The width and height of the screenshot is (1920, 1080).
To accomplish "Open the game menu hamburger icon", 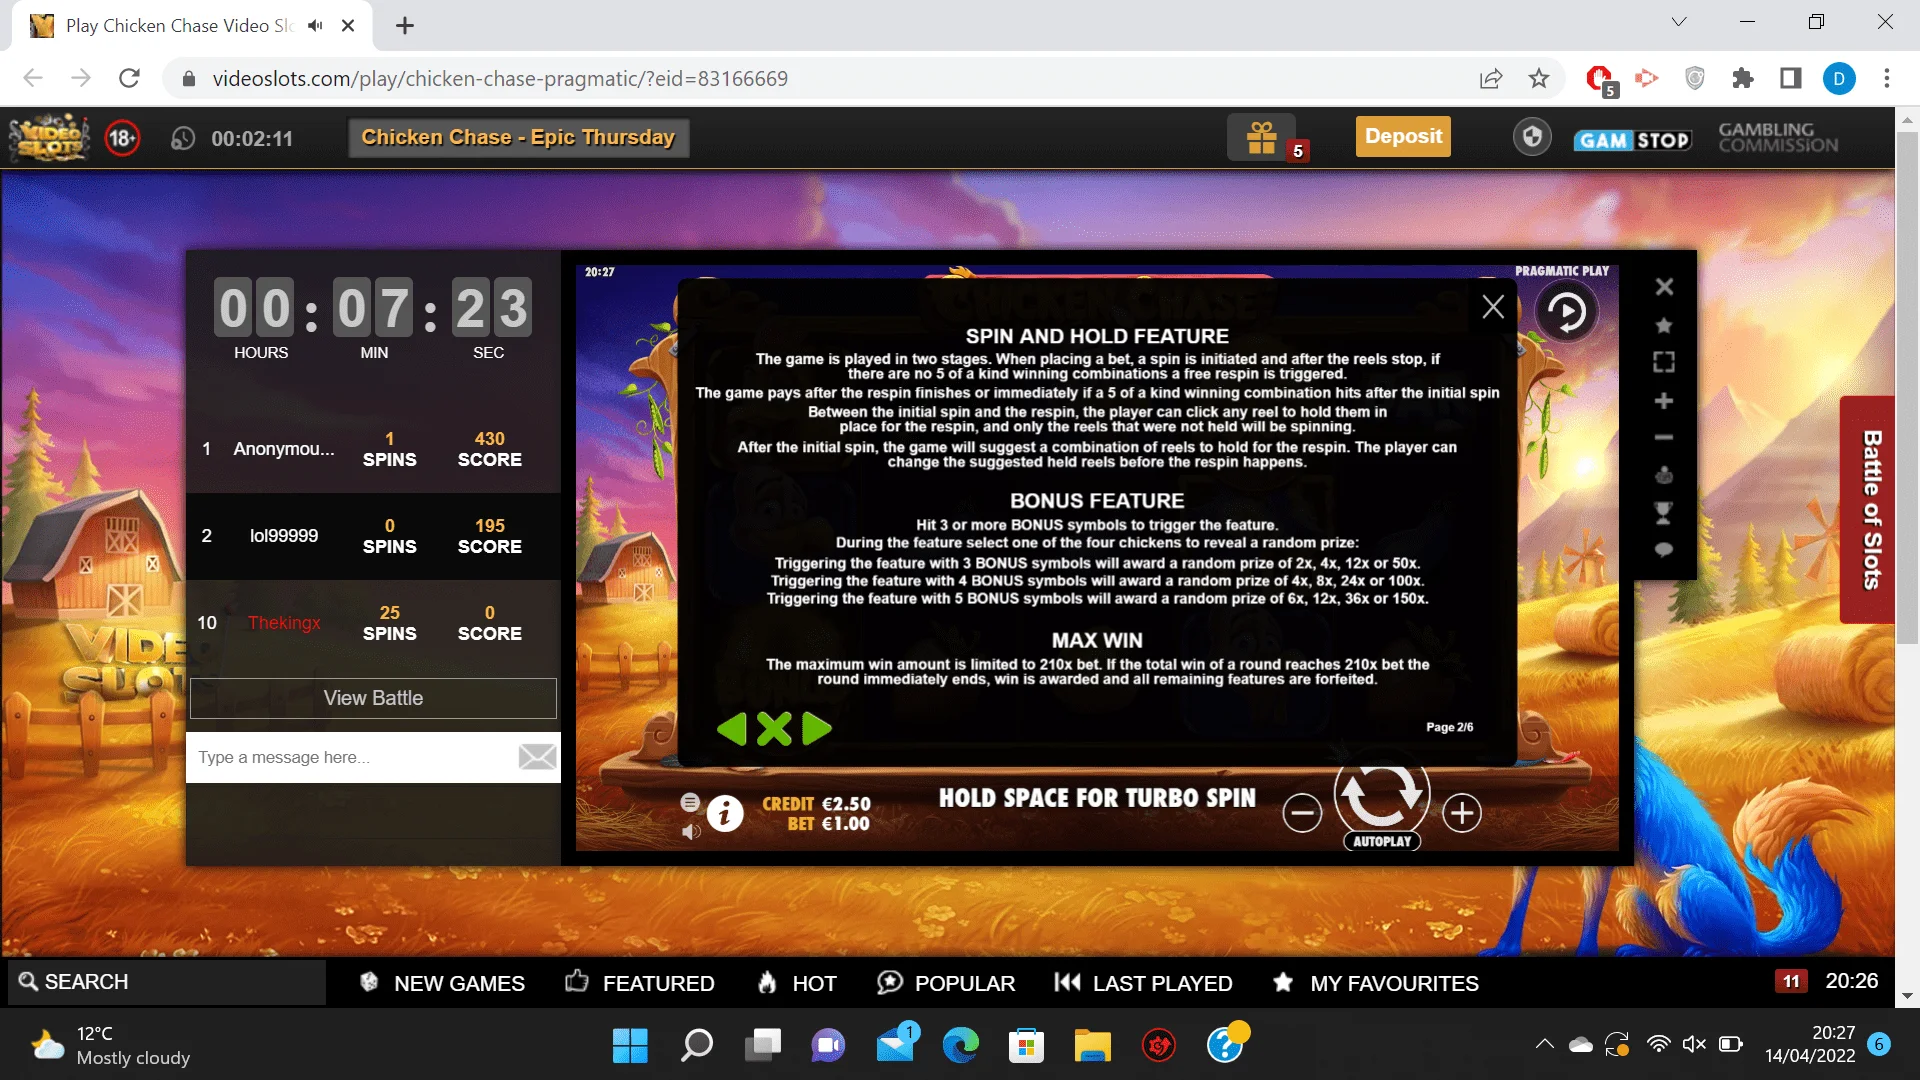I will [x=690, y=802].
